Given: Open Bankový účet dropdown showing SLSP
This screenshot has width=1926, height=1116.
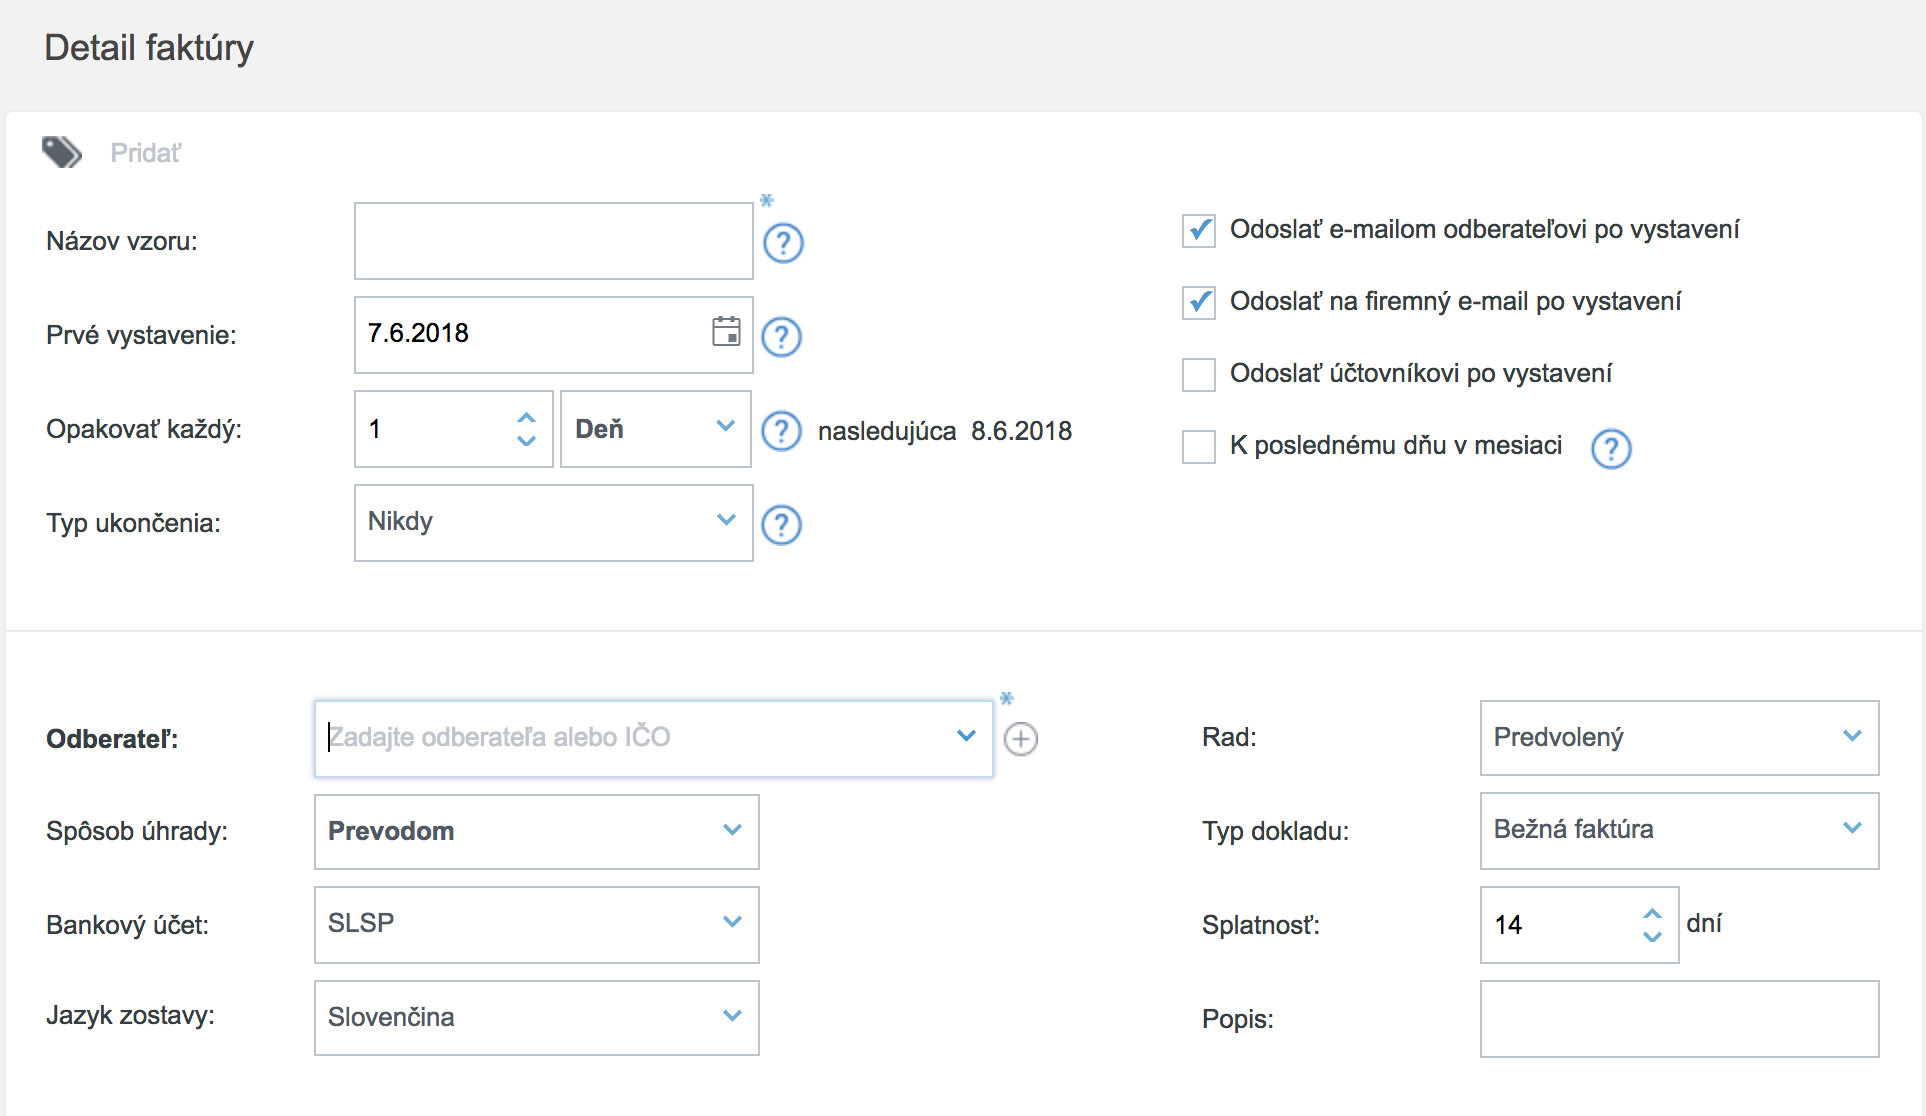Looking at the screenshot, I should 536,924.
